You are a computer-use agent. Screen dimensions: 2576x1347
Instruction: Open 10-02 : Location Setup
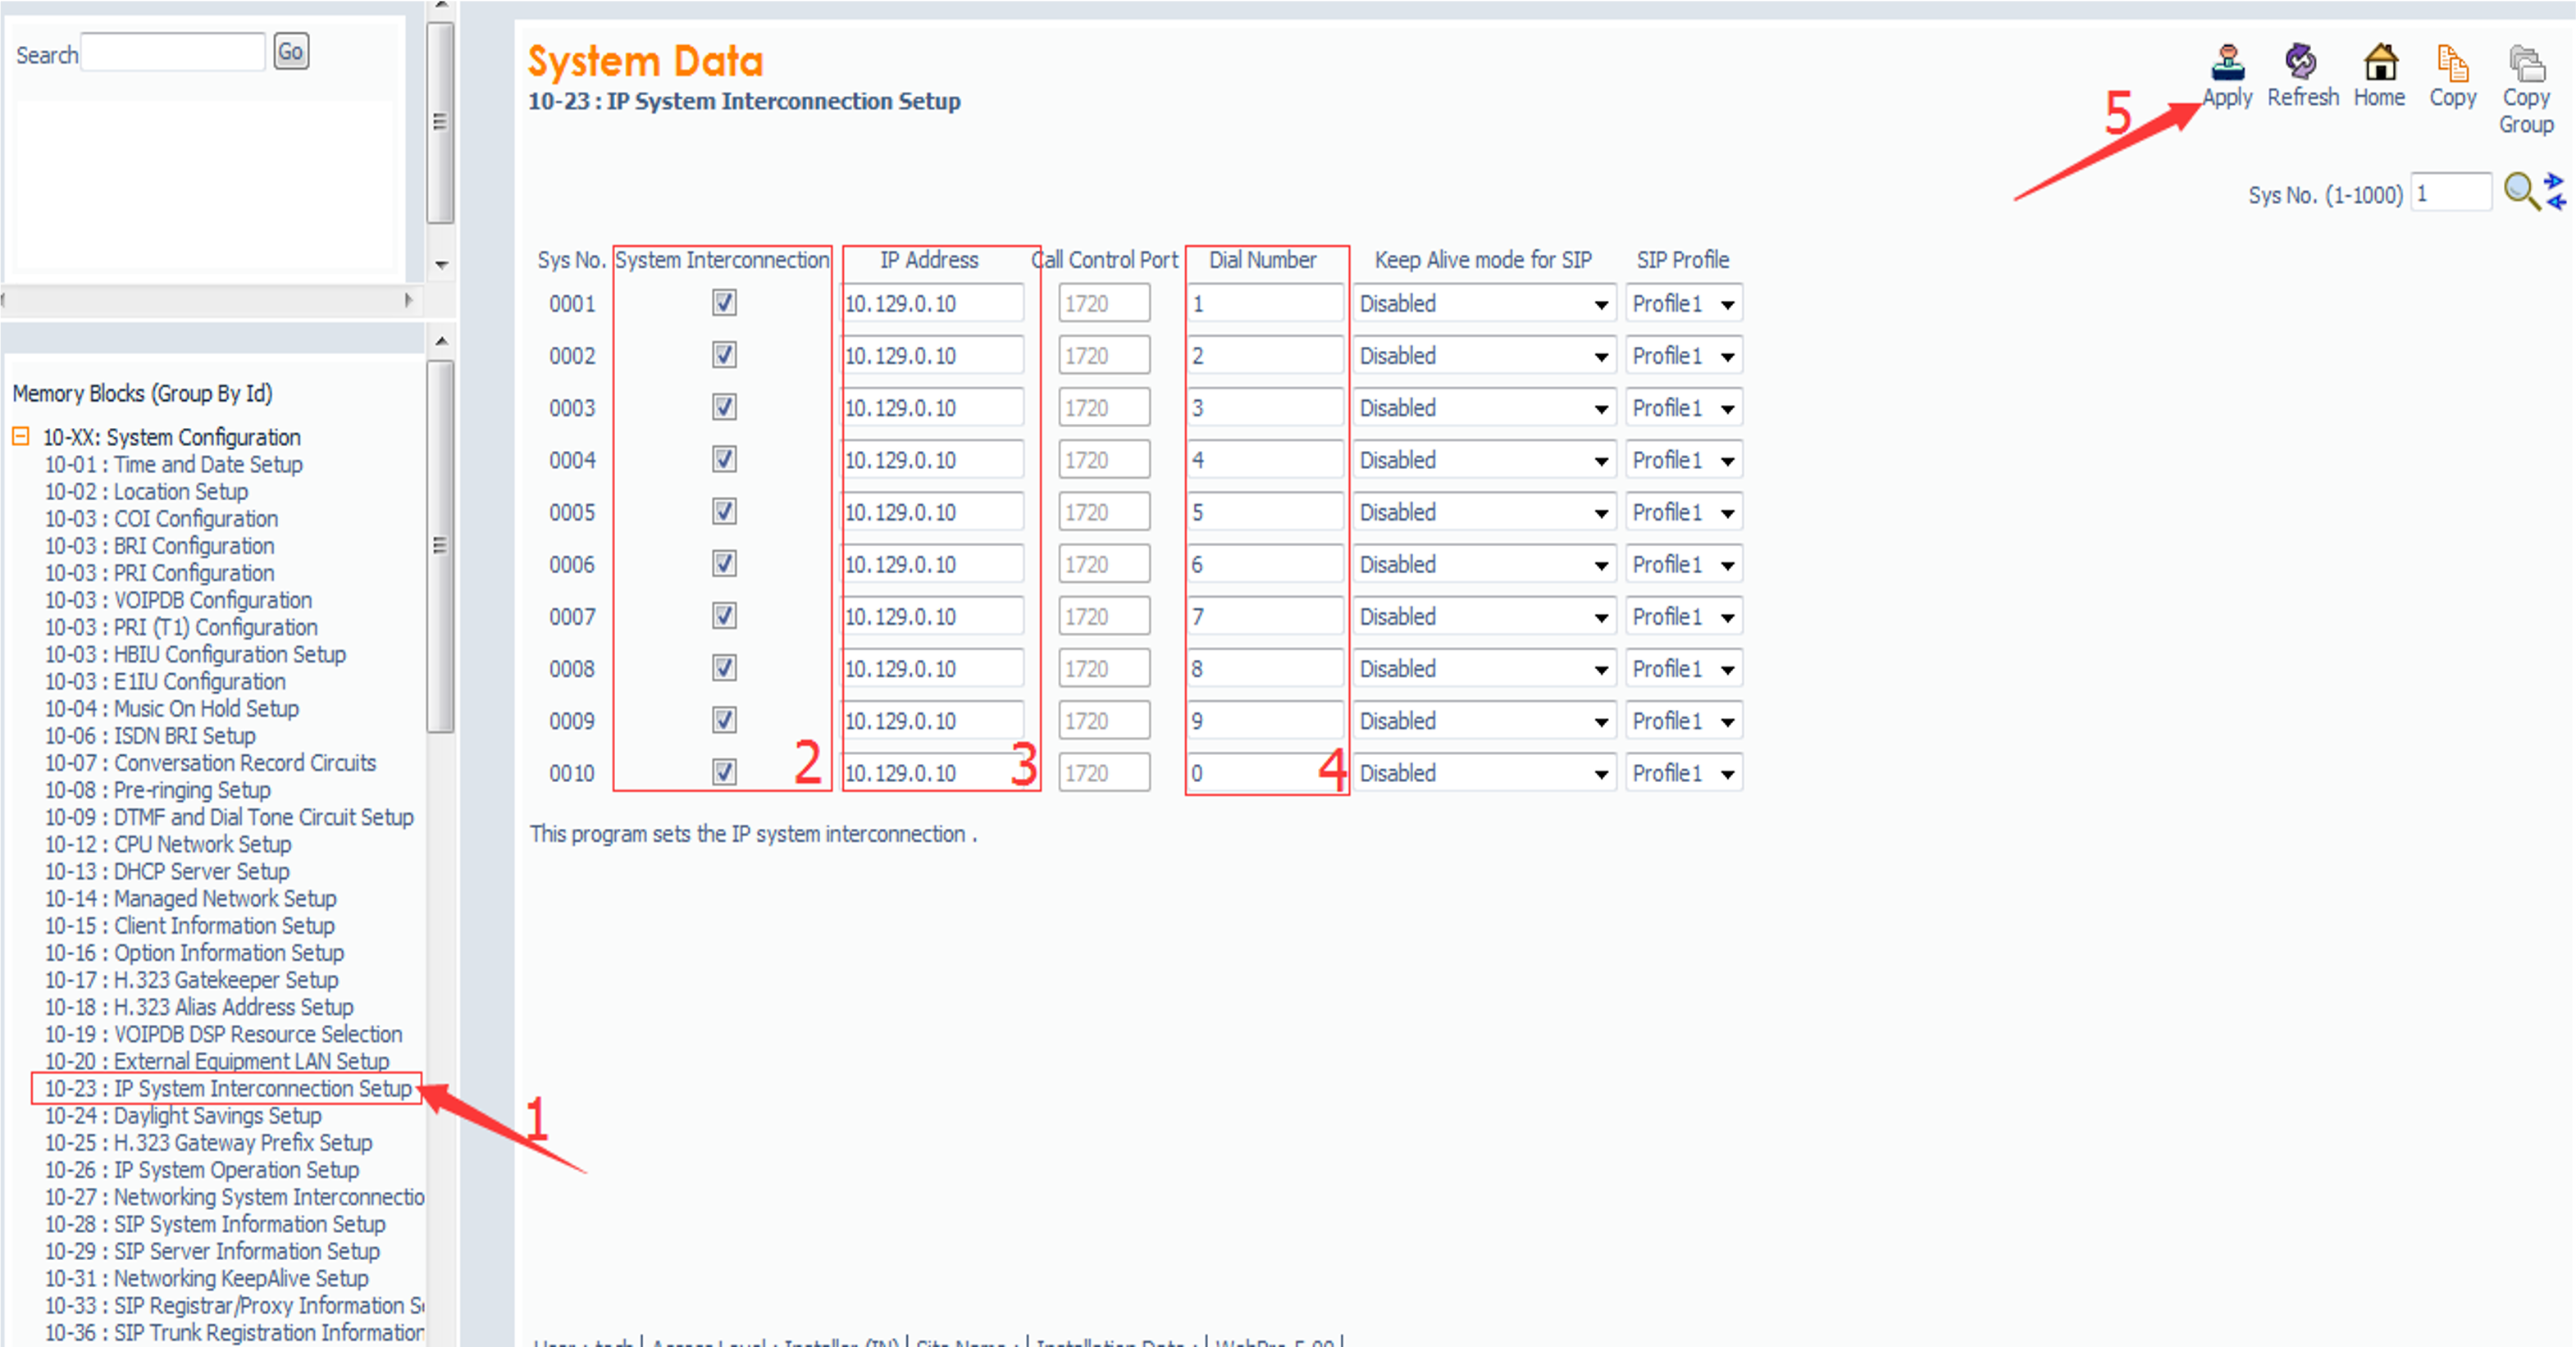click(146, 491)
